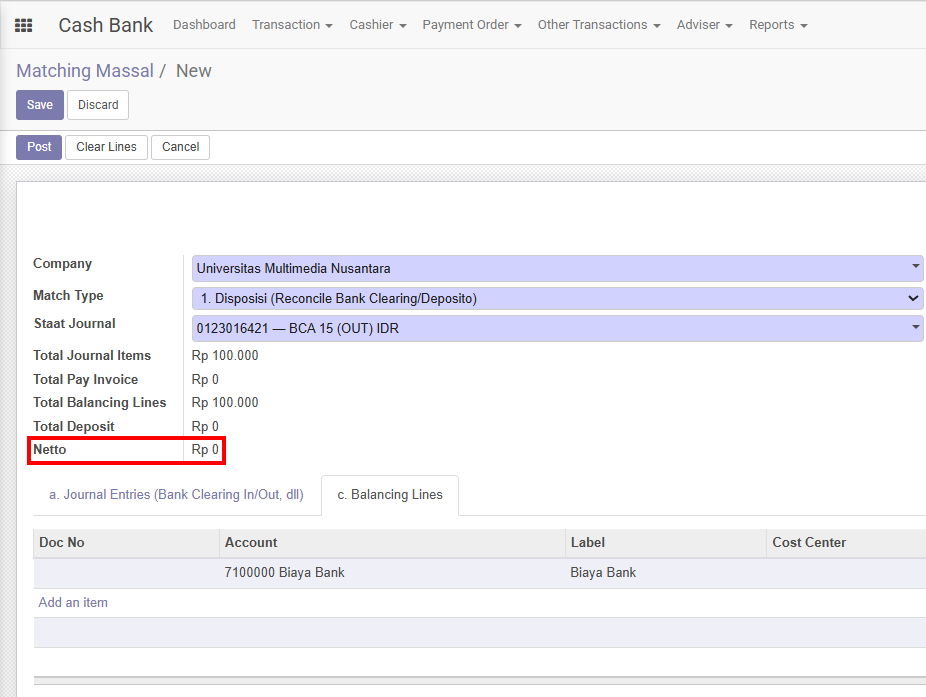
Task: Expand the Adviser menu
Action: point(704,25)
